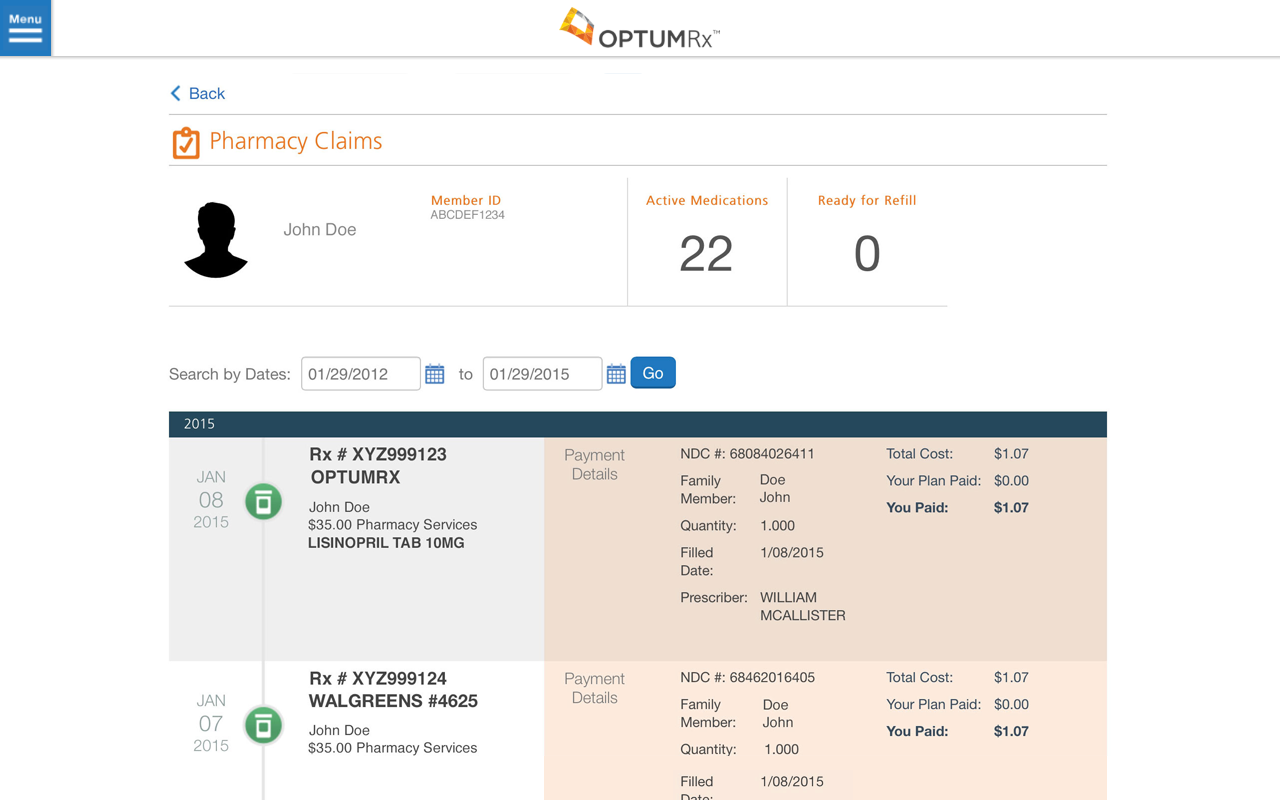Open the start date calendar picker
Screen dimensions: 1280x800
(x=435, y=374)
